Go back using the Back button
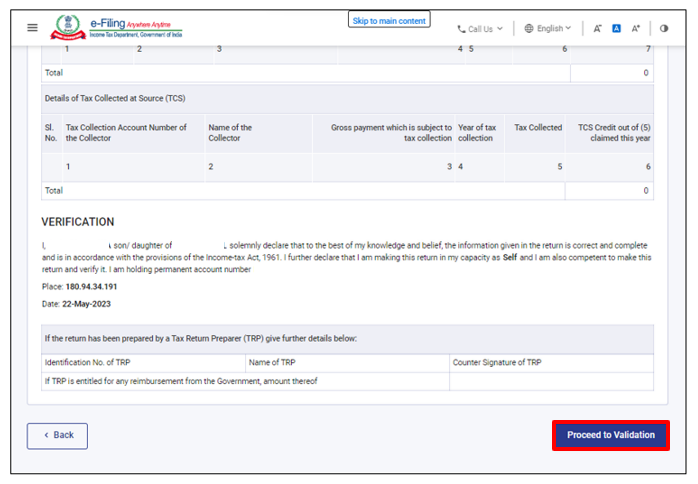This screenshot has width=698, height=484. click(x=57, y=435)
